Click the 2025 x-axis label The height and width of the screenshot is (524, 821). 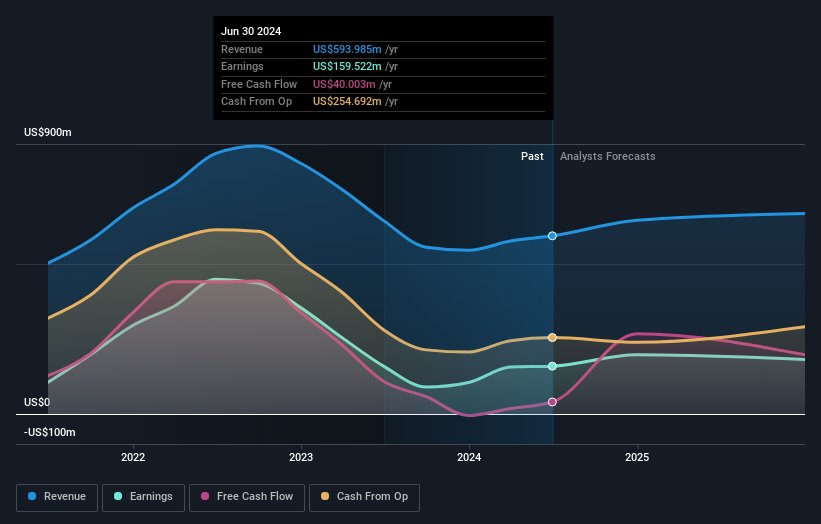(x=637, y=457)
